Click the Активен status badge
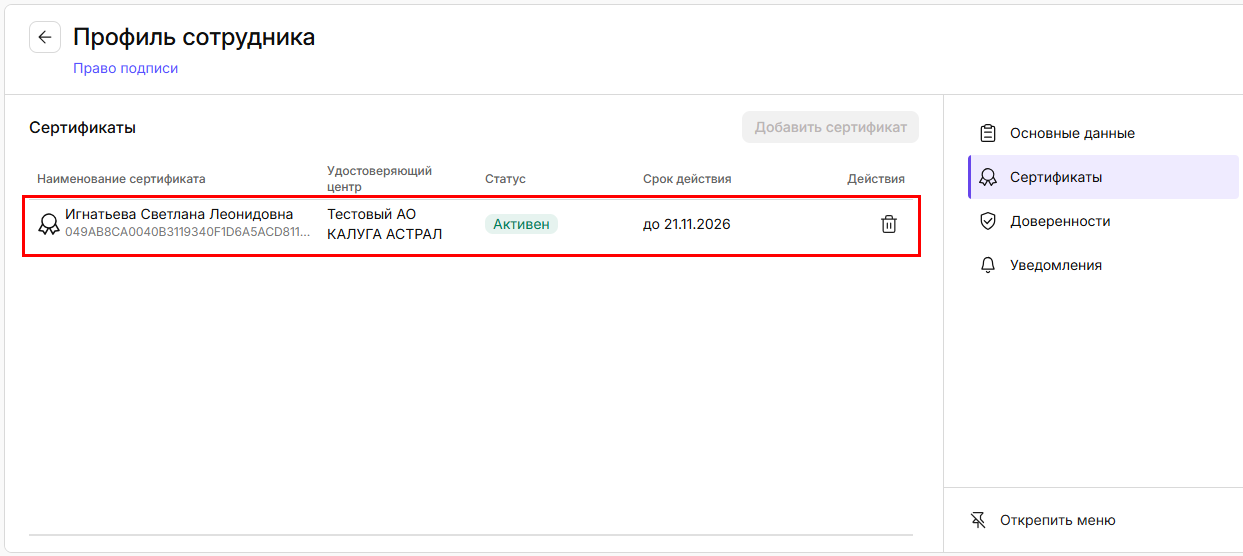 pos(521,224)
